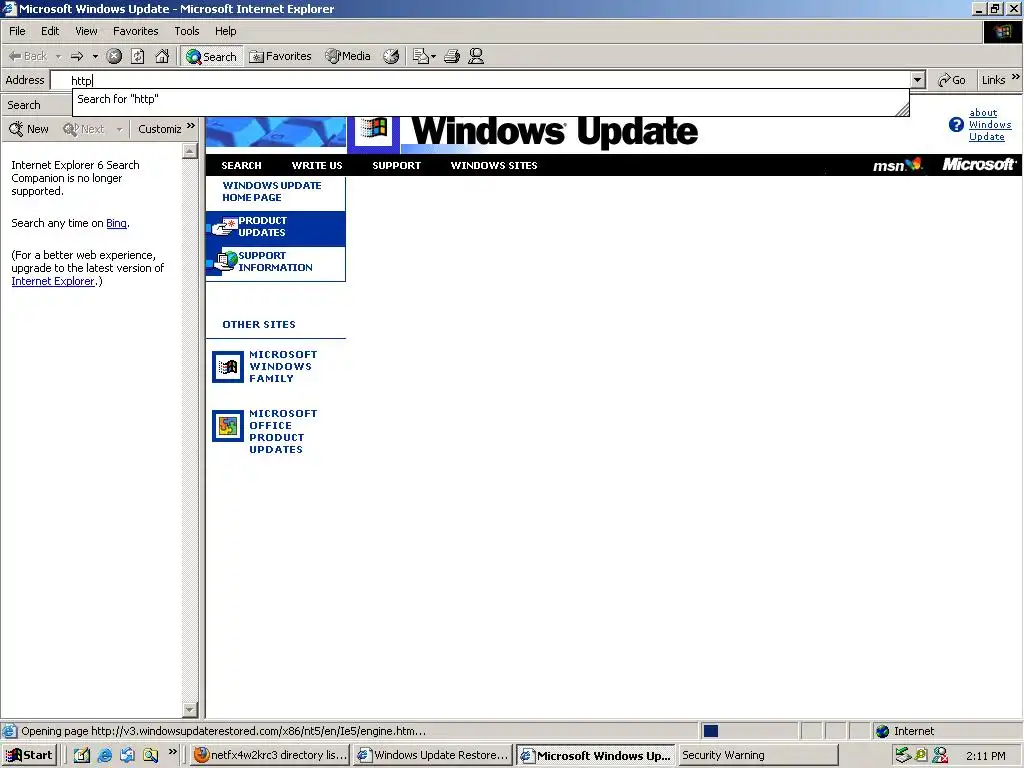This screenshot has width=1024, height=768.
Task: Toggle the Search pane toolbar button
Action: [x=212, y=56]
